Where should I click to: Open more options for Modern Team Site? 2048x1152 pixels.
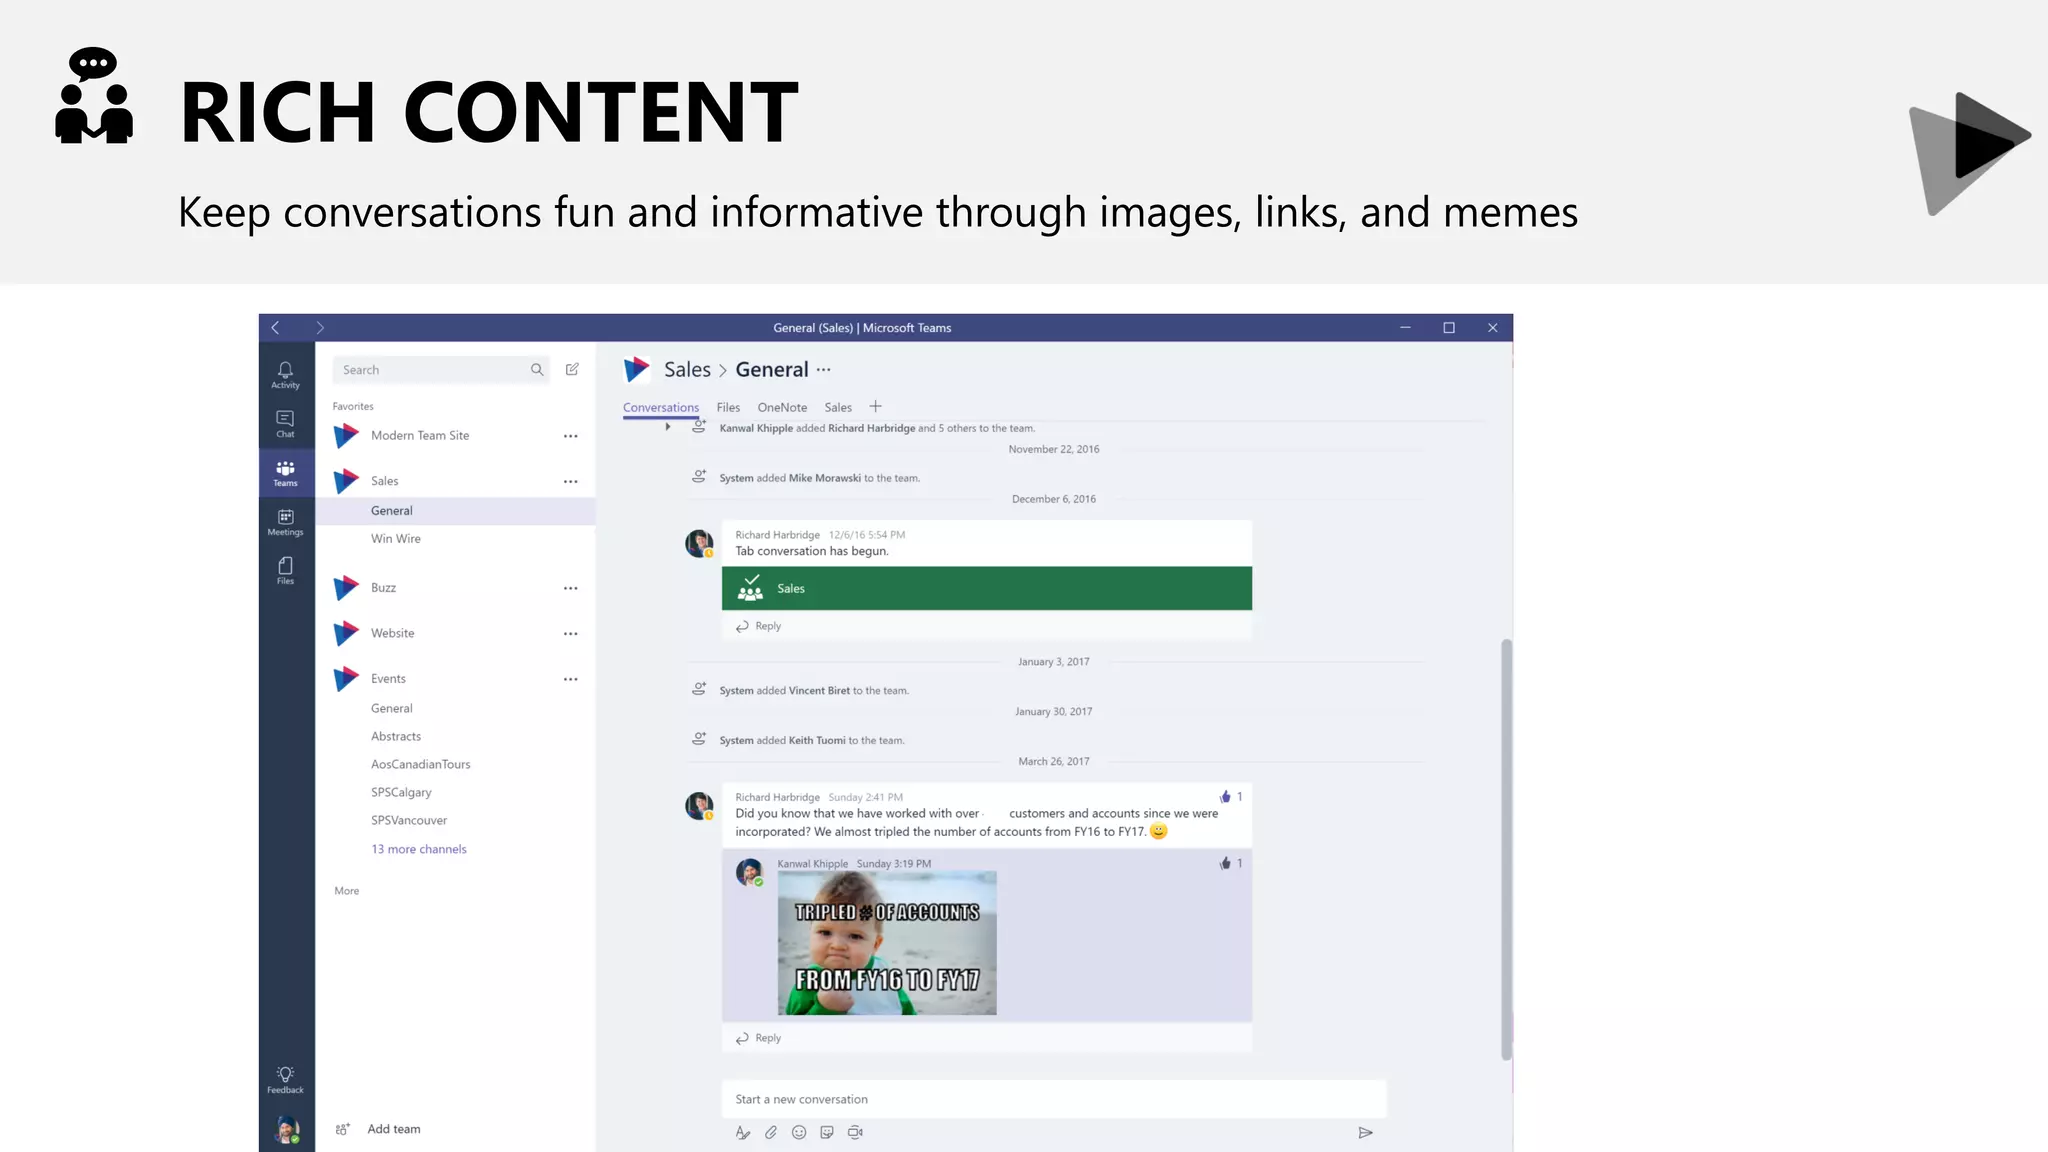pos(570,436)
